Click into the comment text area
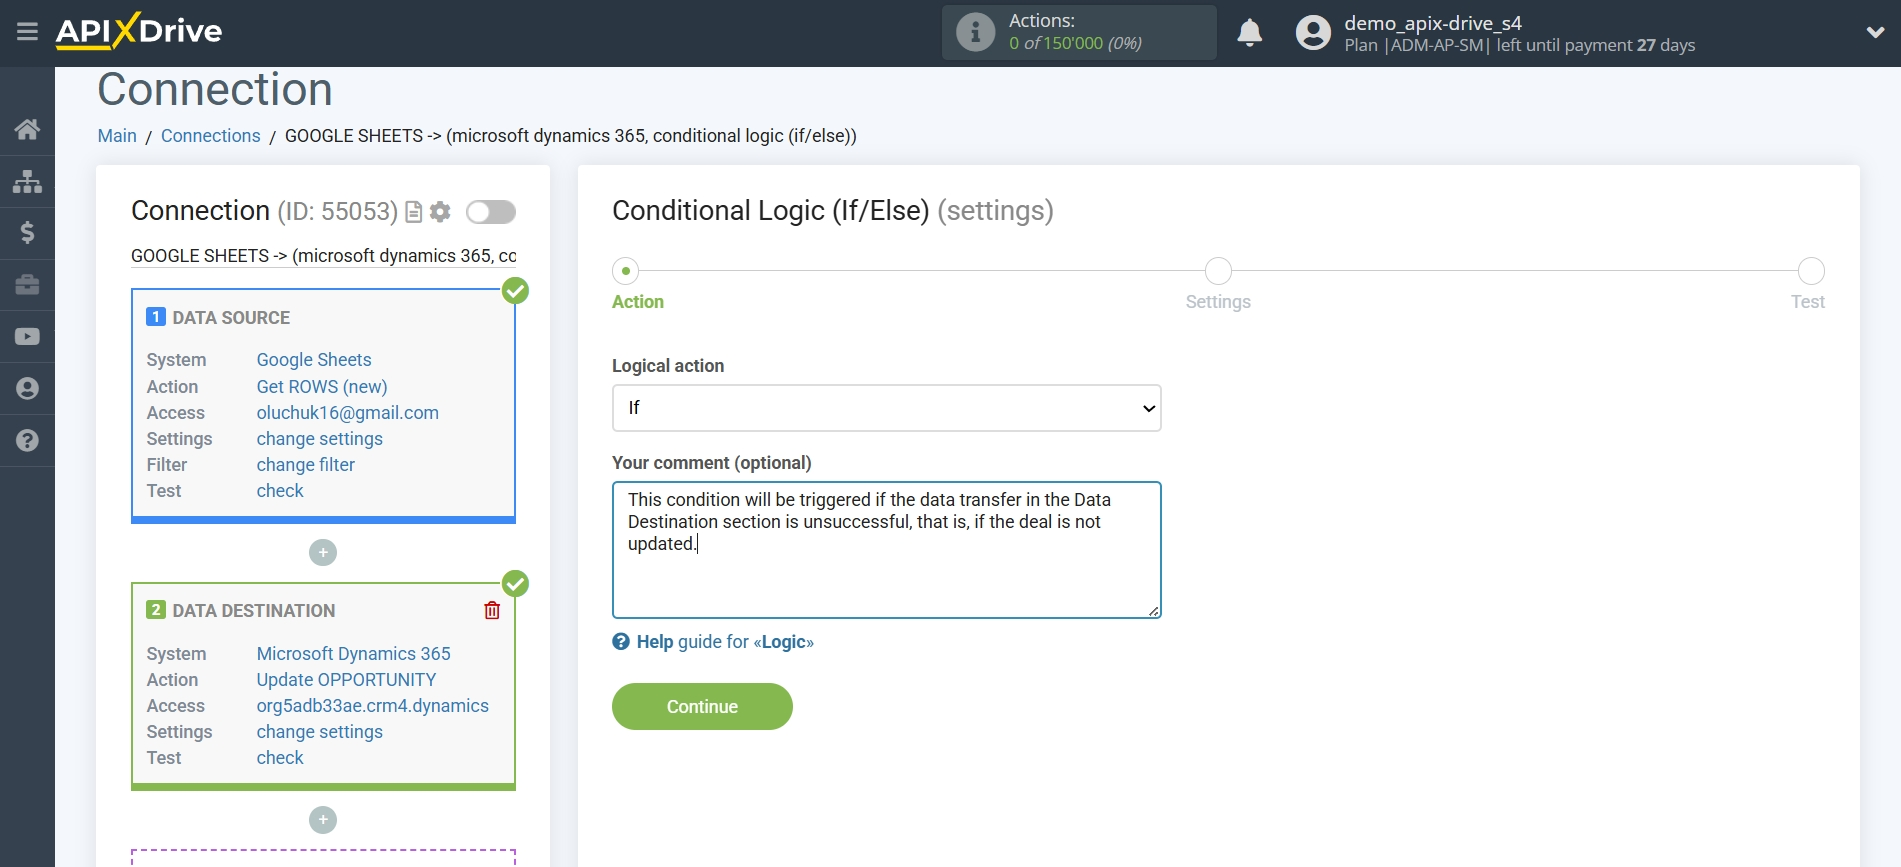The height and width of the screenshot is (867, 1901). [886, 550]
